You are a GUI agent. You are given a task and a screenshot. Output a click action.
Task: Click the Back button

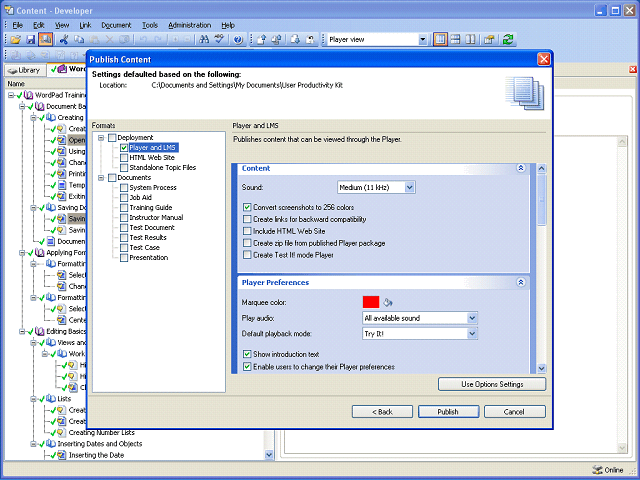(x=382, y=412)
